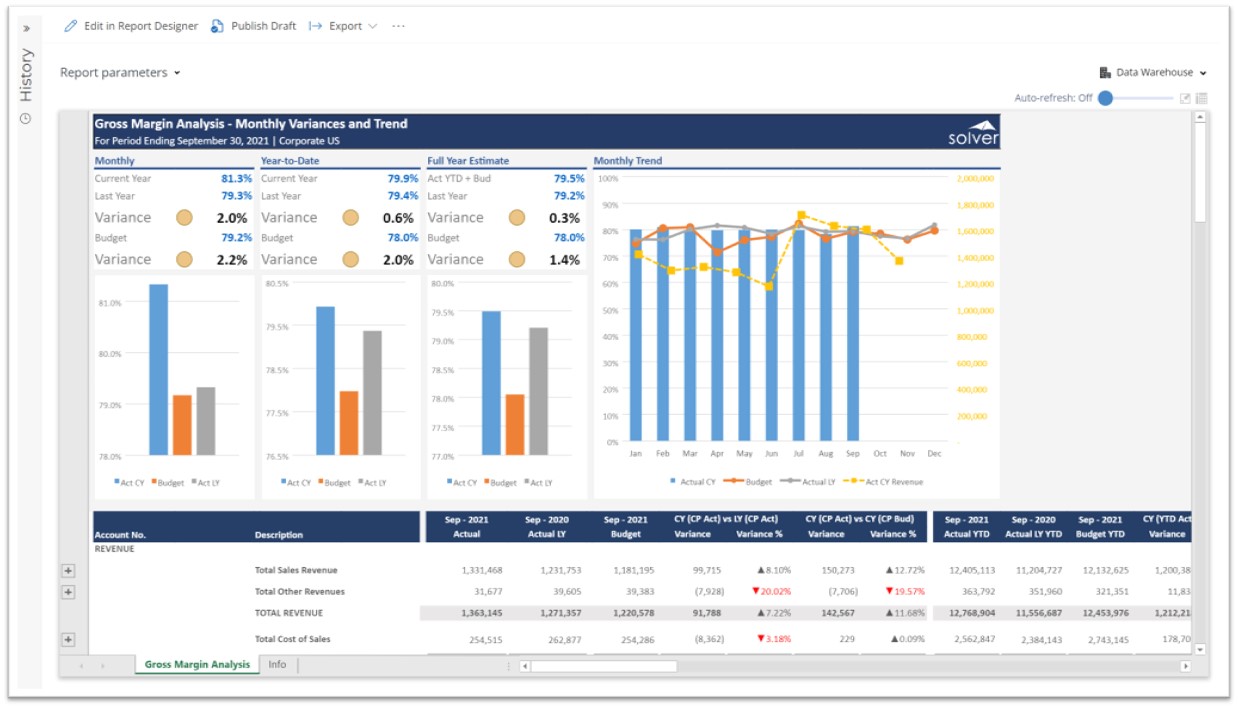Expand the Total Other Revenues row
The image size is (1238, 708).
point(68,592)
